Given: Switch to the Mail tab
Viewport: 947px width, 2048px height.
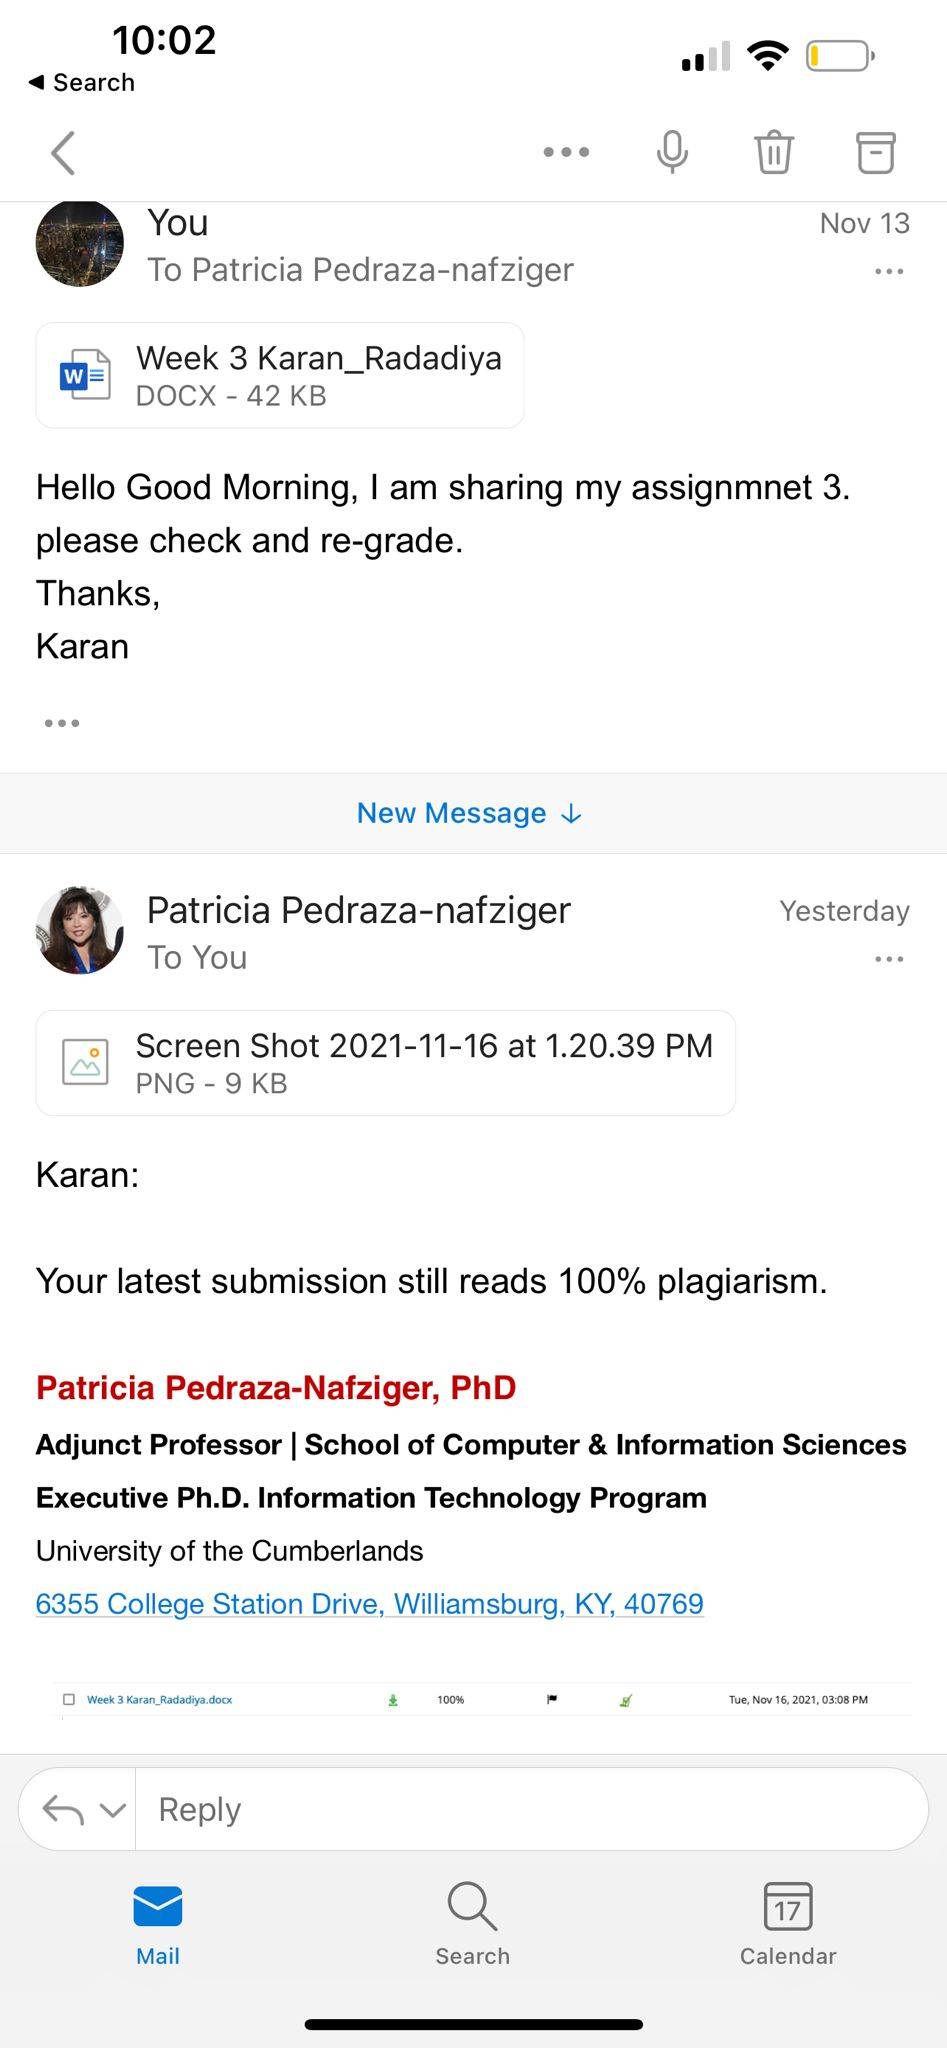Looking at the screenshot, I should tap(158, 1926).
